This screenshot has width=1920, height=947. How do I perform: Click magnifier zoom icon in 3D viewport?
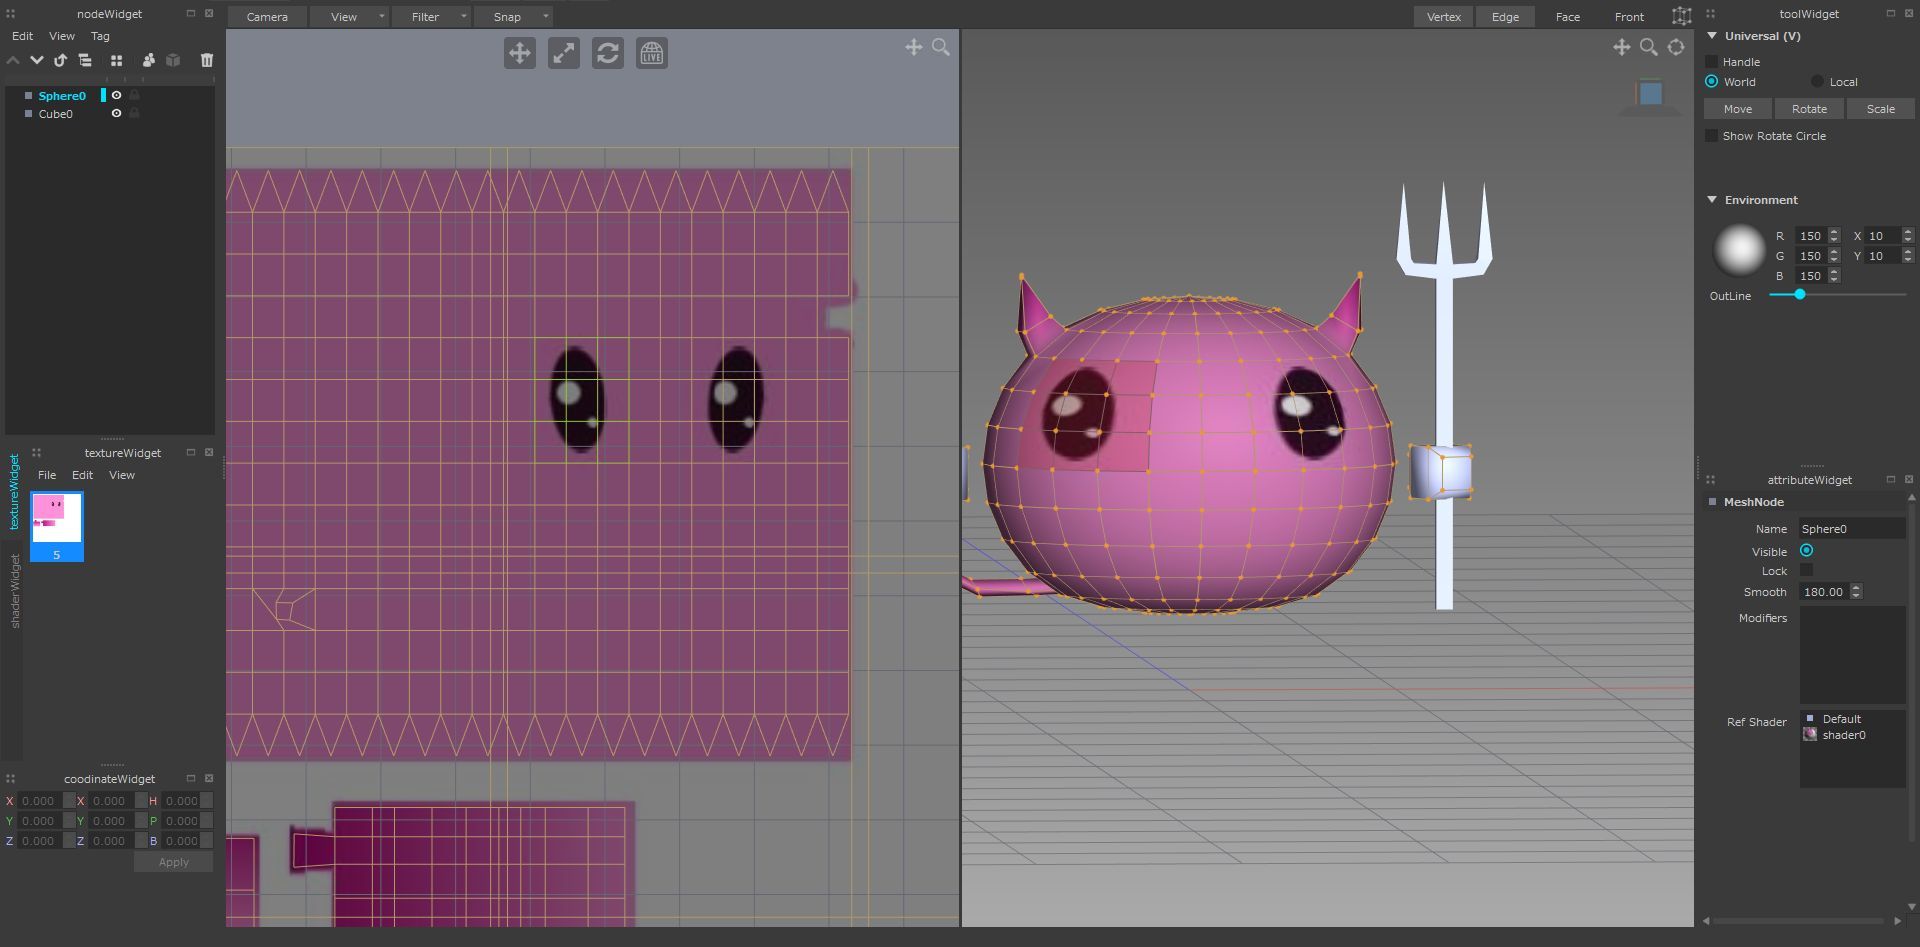(1649, 47)
